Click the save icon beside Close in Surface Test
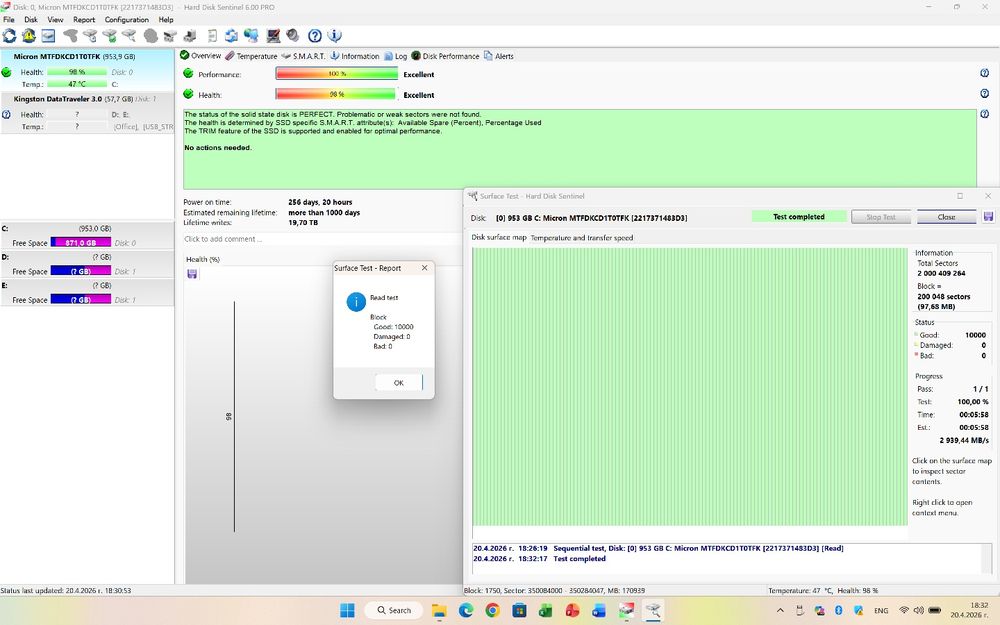Viewport: 1000px width, 625px height. (988, 217)
